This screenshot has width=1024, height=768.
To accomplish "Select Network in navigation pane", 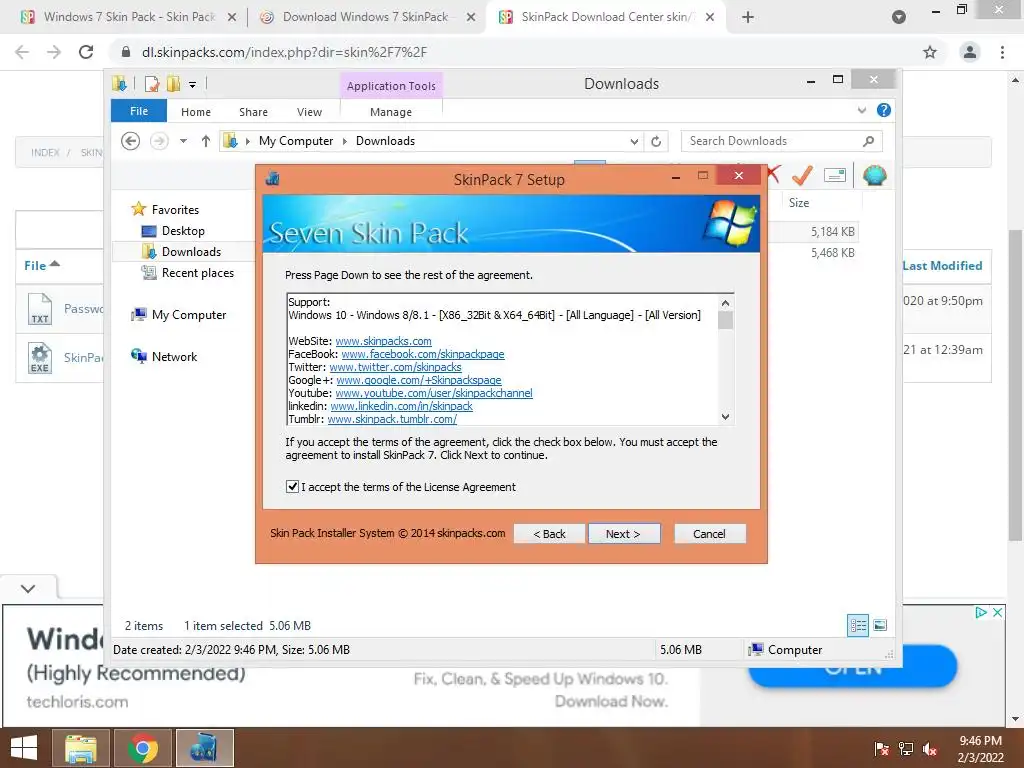I will click(x=174, y=357).
